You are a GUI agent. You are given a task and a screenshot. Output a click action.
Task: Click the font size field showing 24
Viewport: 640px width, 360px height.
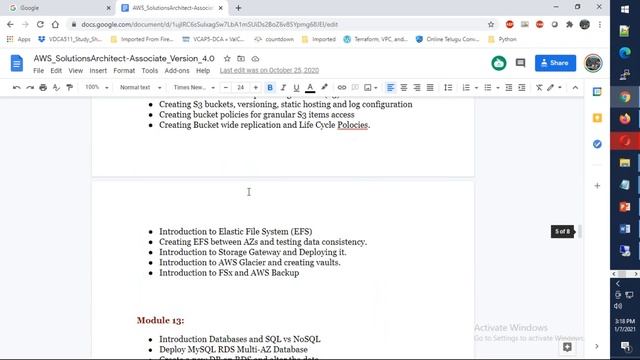coord(241,87)
